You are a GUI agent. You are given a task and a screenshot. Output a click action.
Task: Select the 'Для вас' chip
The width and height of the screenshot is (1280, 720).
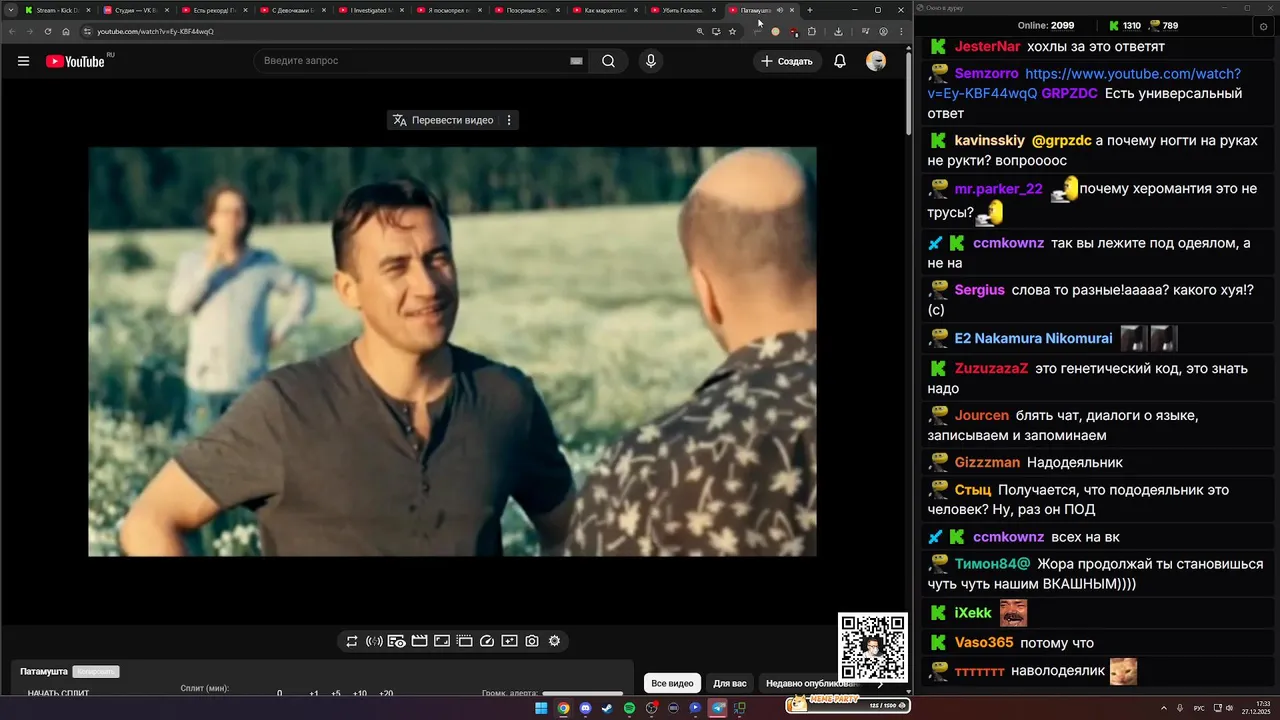click(730, 684)
